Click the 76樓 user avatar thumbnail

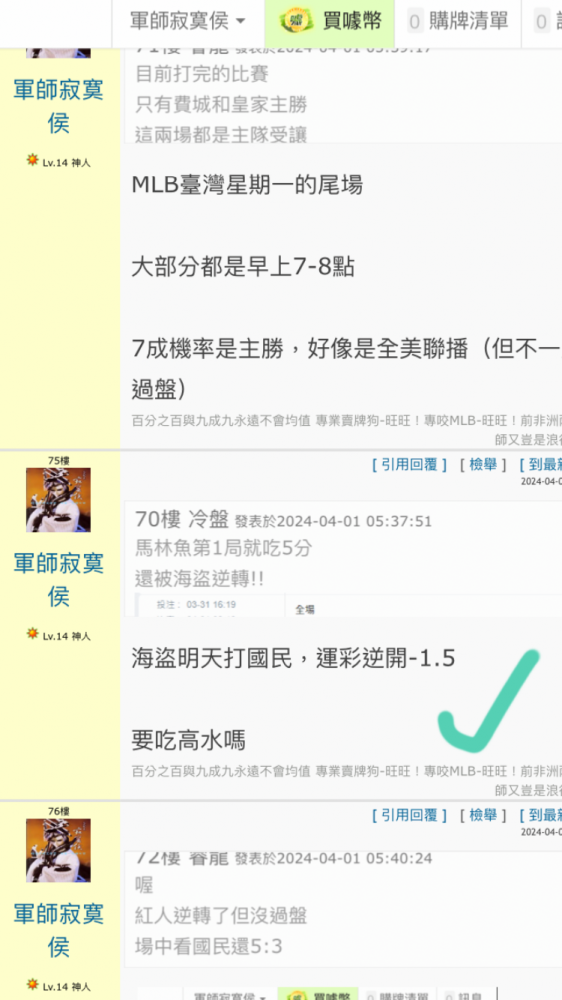(58, 851)
